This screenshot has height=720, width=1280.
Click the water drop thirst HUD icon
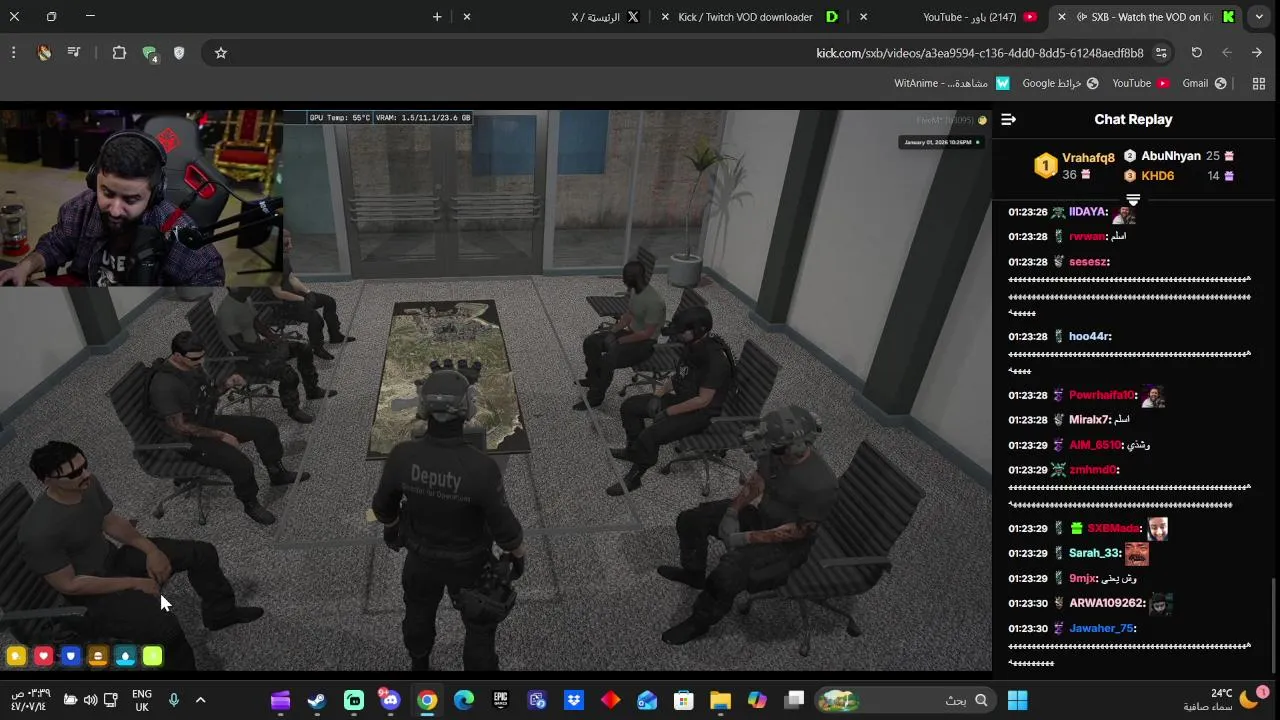[125, 656]
